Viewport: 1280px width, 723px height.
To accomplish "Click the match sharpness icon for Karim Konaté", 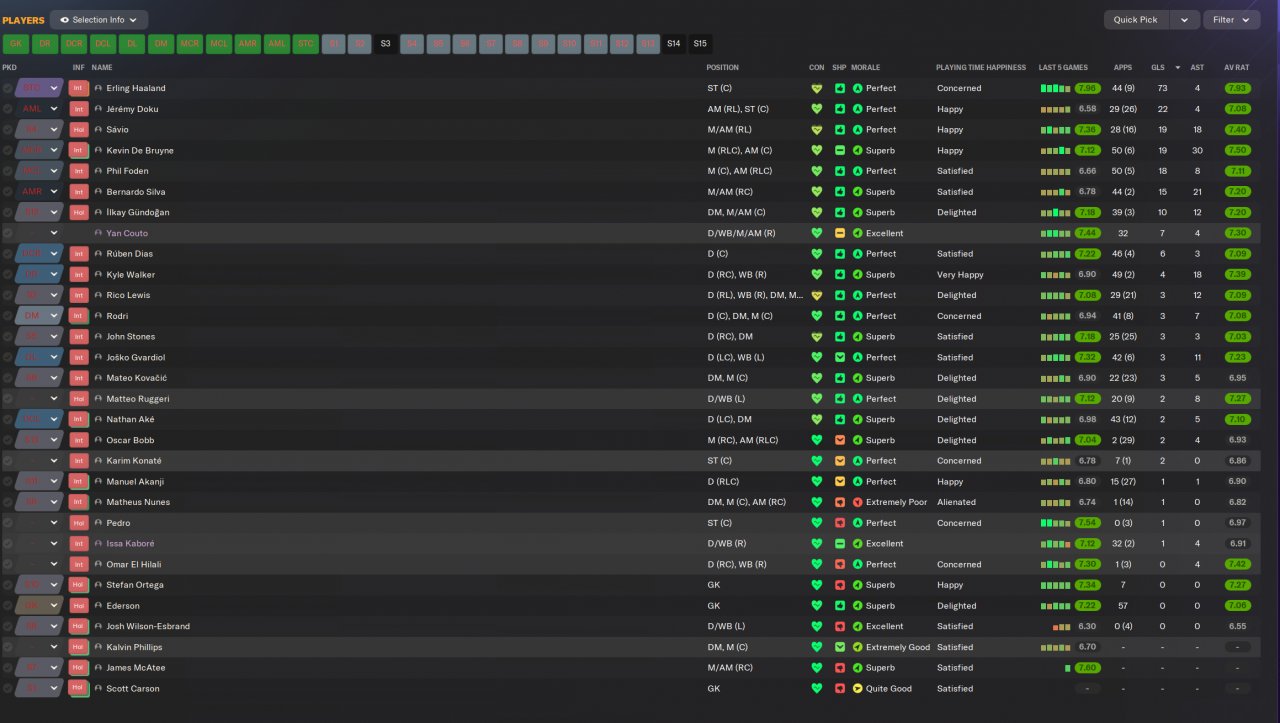I will click(x=840, y=461).
